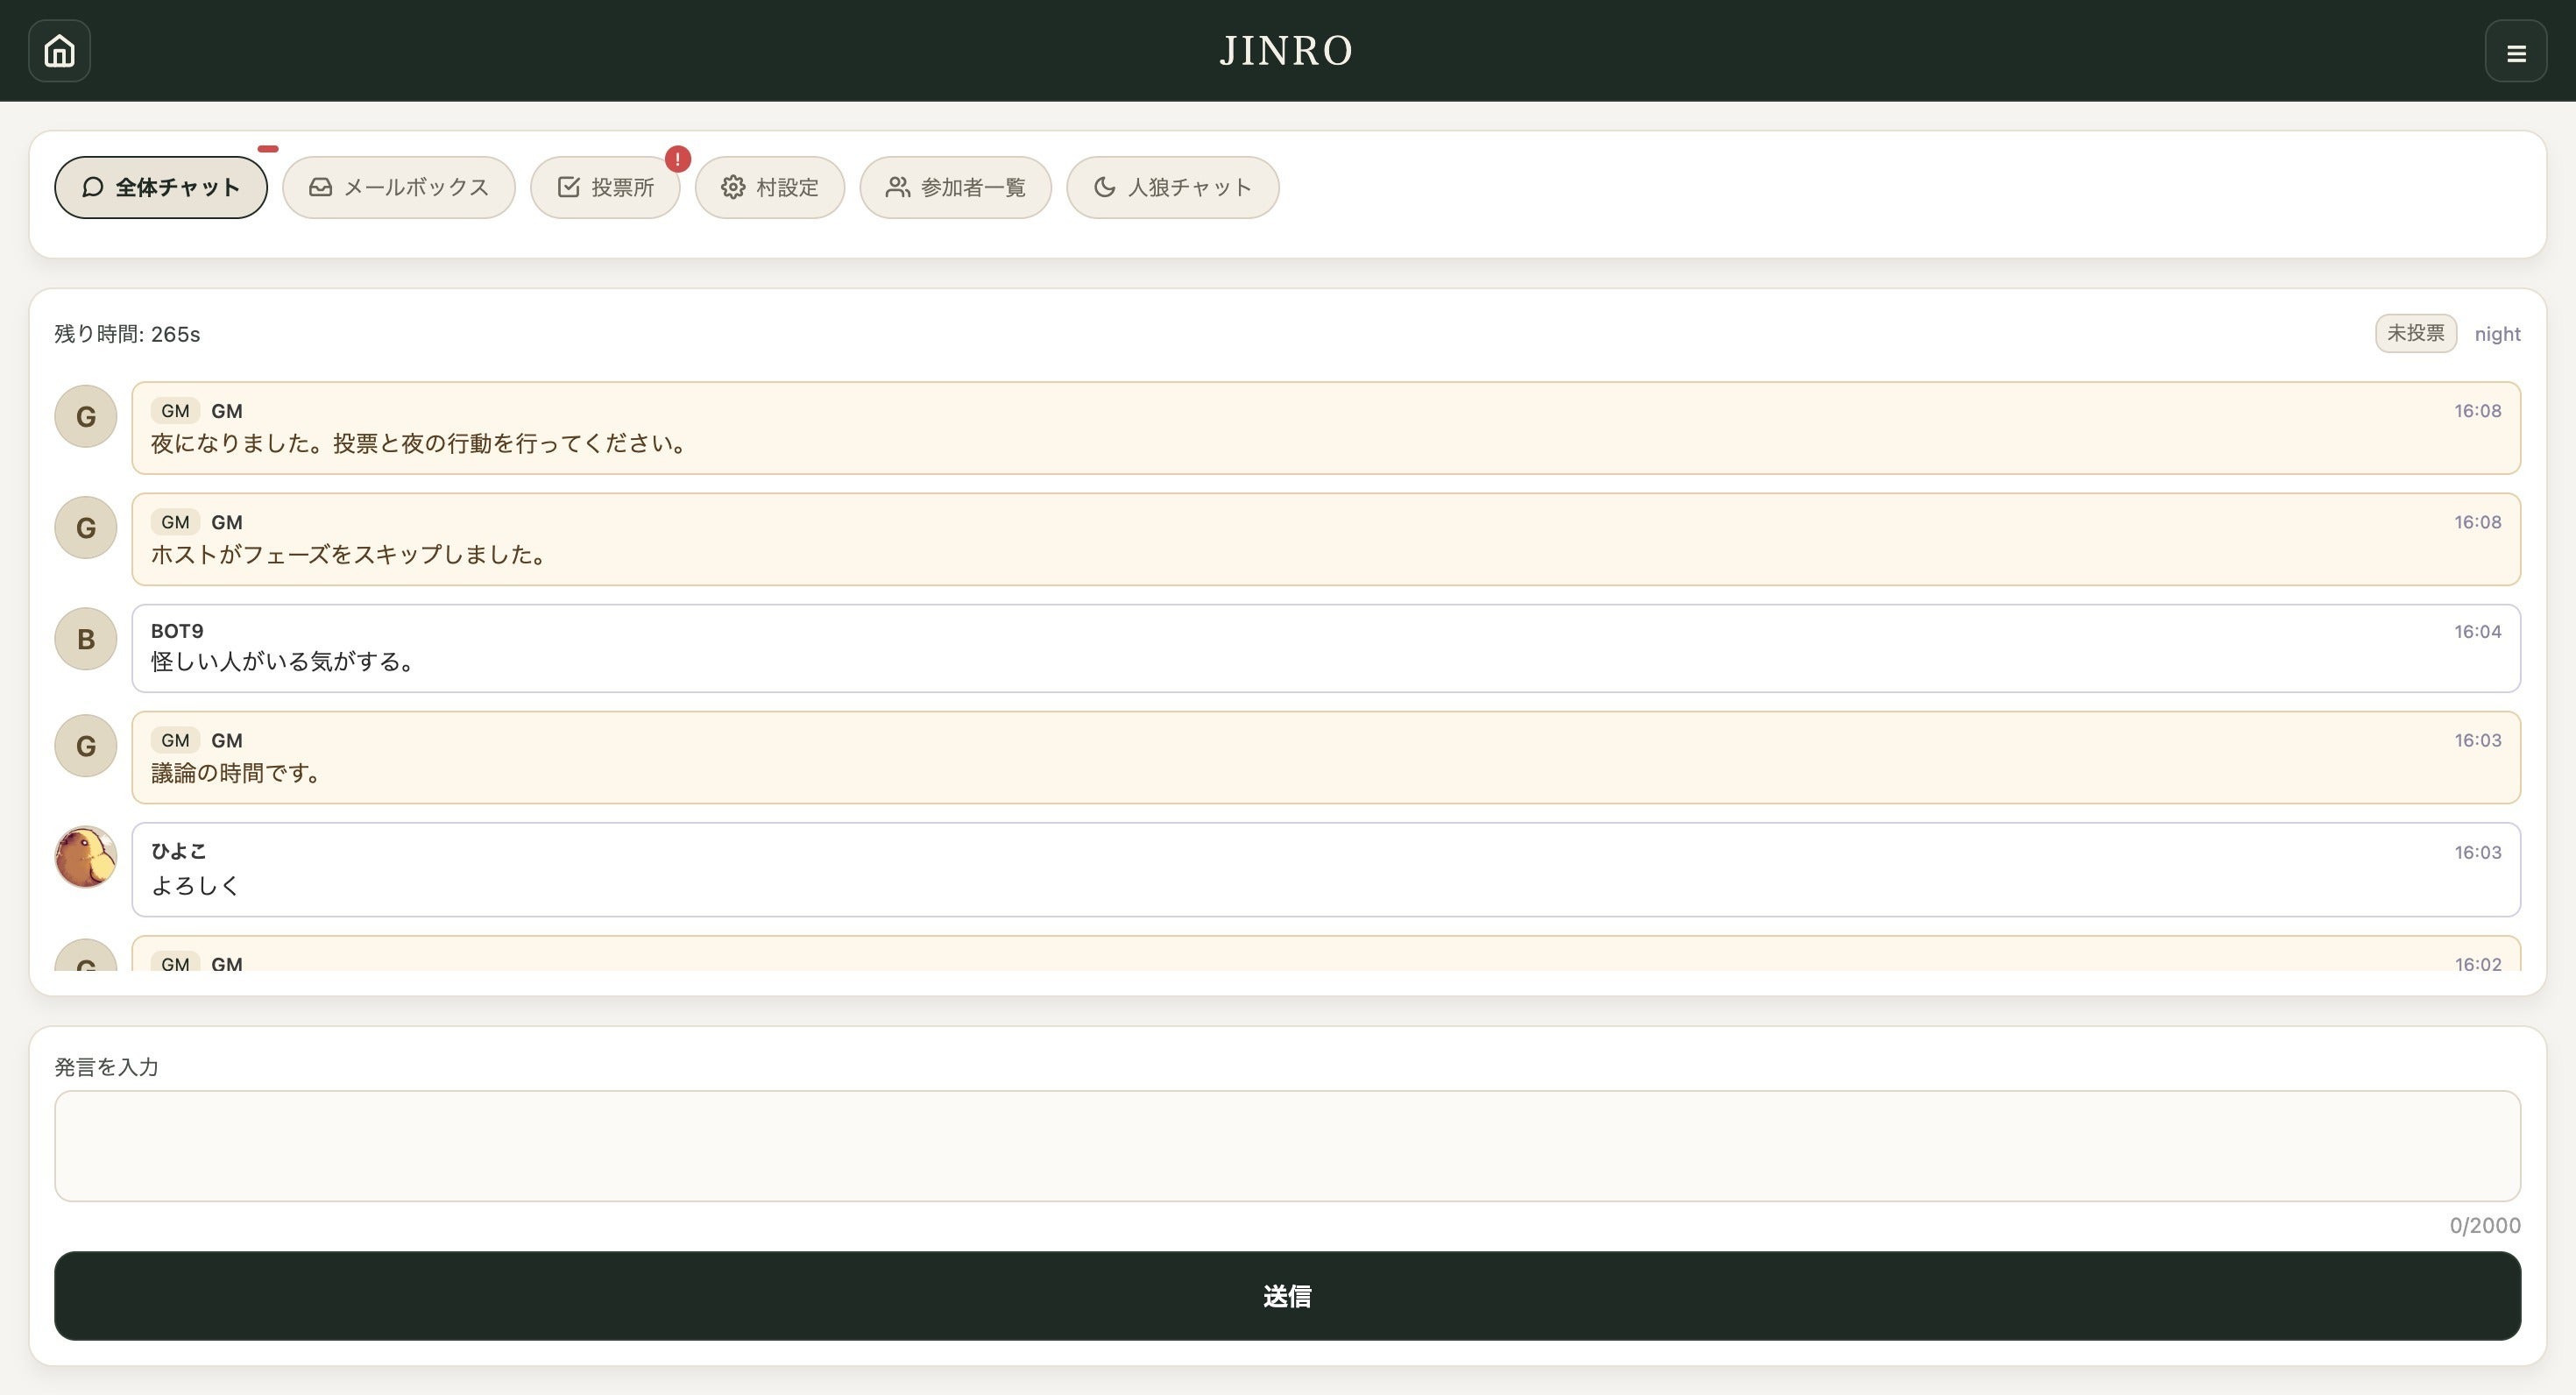Open the 人狼チャット tab
The height and width of the screenshot is (1395, 2576).
pyautogui.click(x=1173, y=188)
